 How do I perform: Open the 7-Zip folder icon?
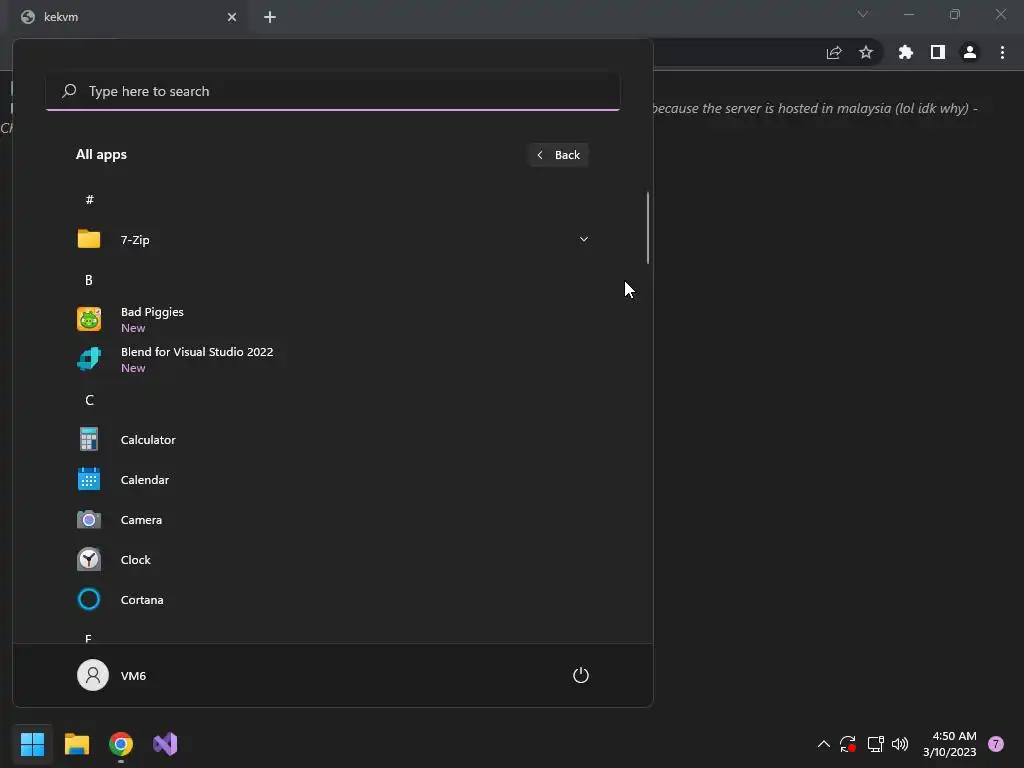click(89, 239)
